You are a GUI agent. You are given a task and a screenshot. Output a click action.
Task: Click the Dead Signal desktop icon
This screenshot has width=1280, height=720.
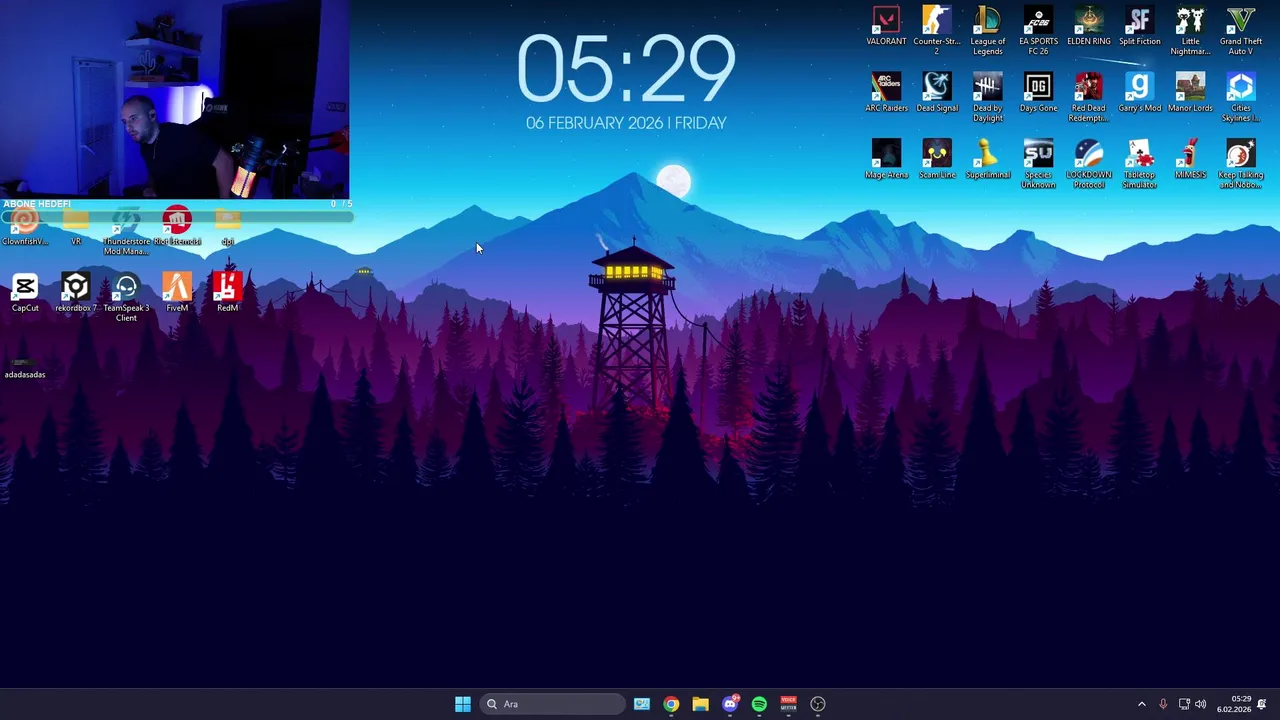[937, 93]
